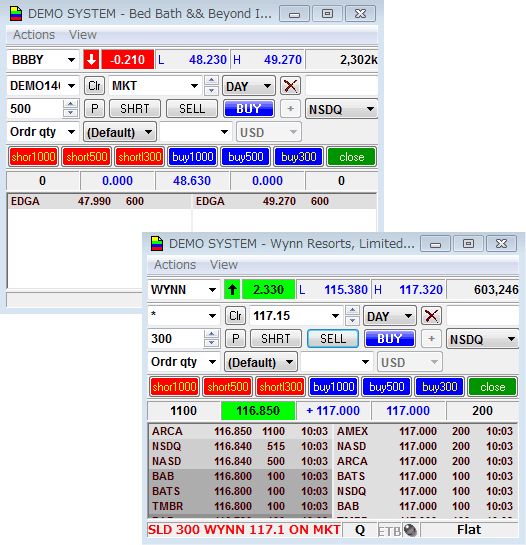Click blue buy1000 hotkey in BBBY window
The height and width of the screenshot is (545, 526).
(x=193, y=157)
